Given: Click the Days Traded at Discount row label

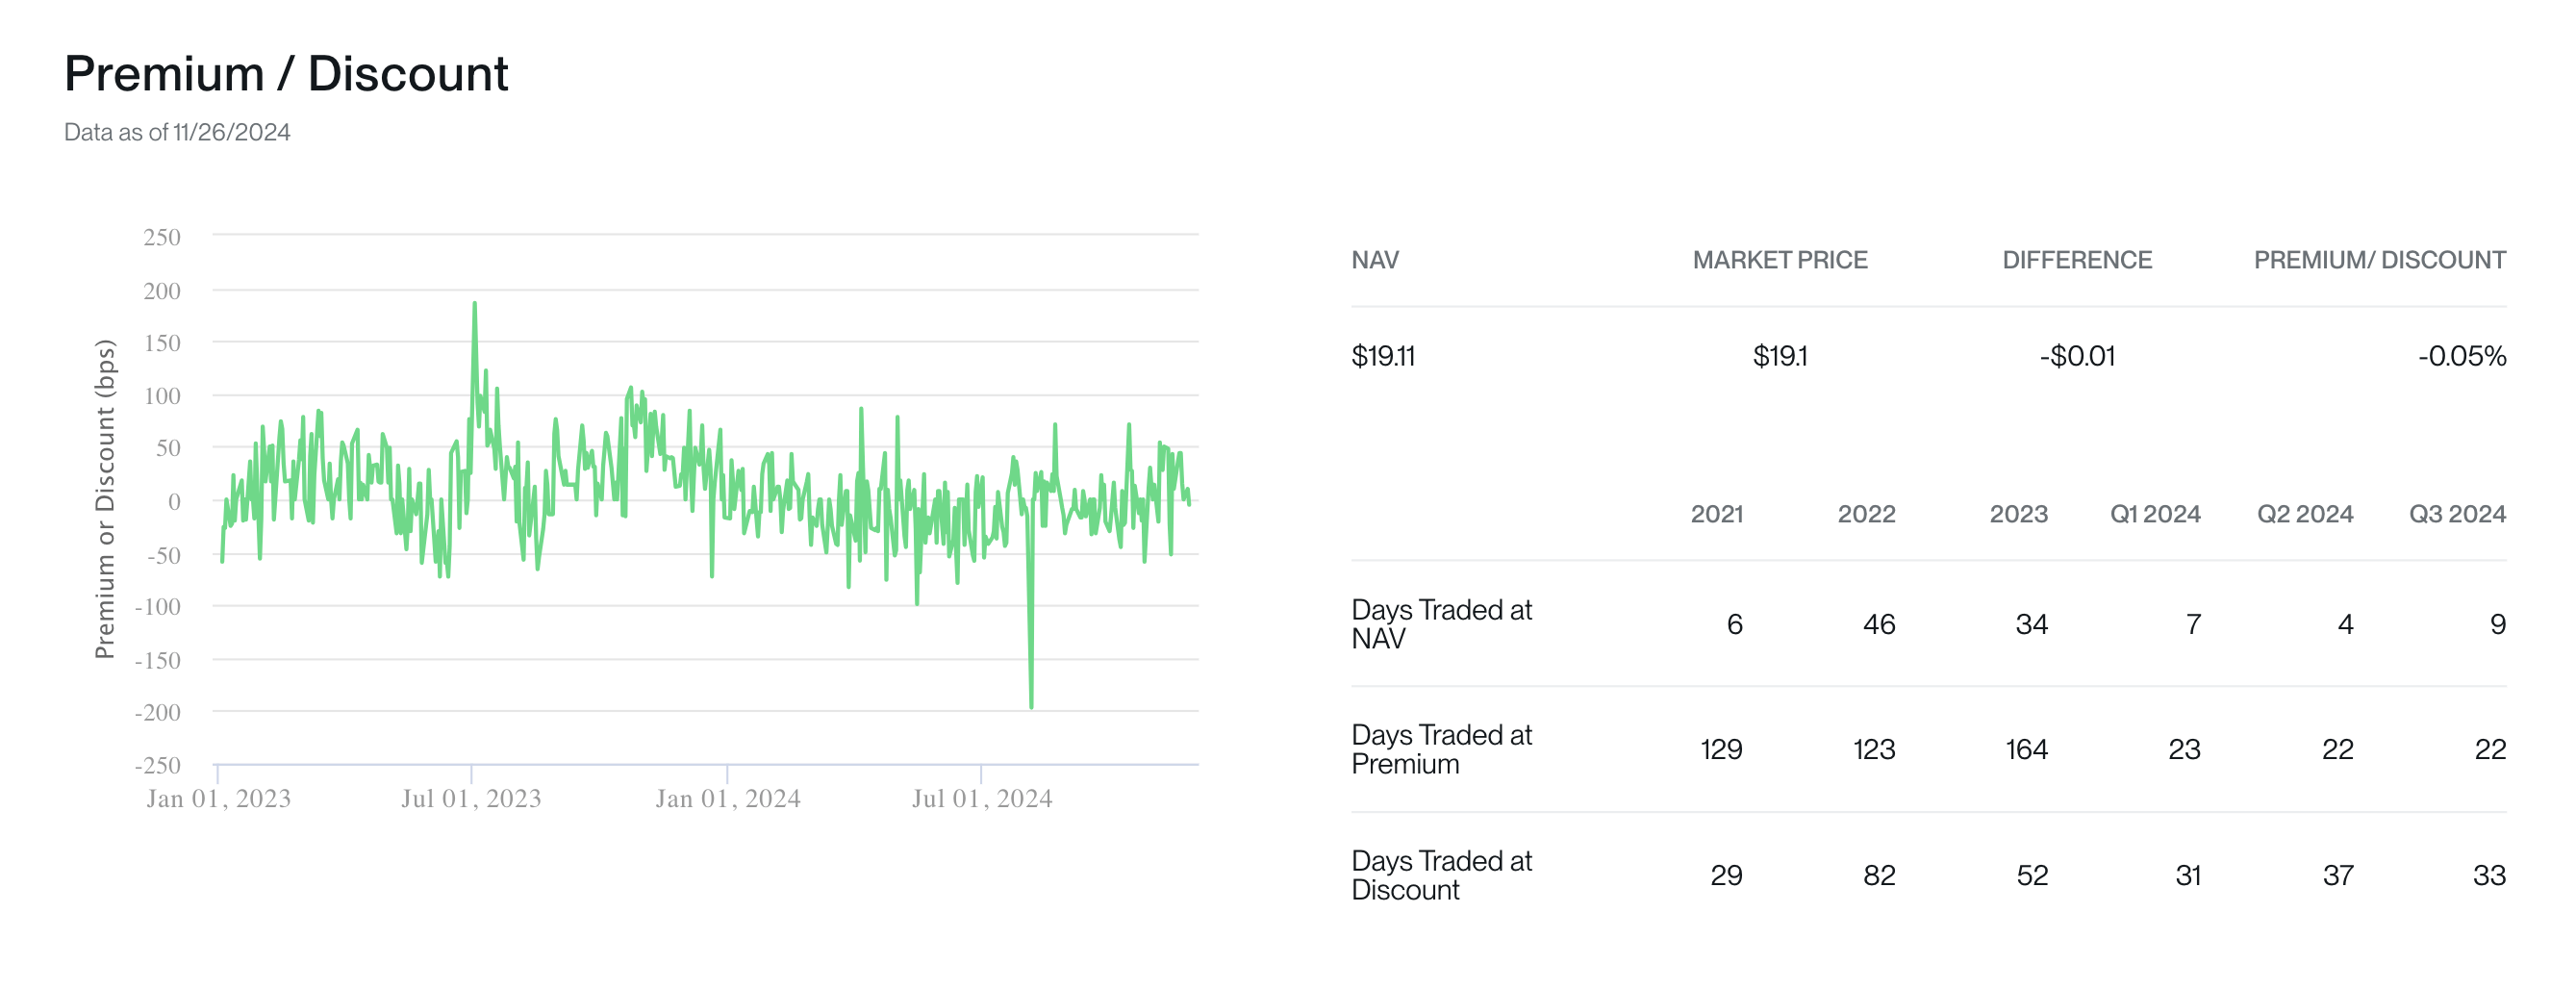Looking at the screenshot, I should [x=1443, y=875].
